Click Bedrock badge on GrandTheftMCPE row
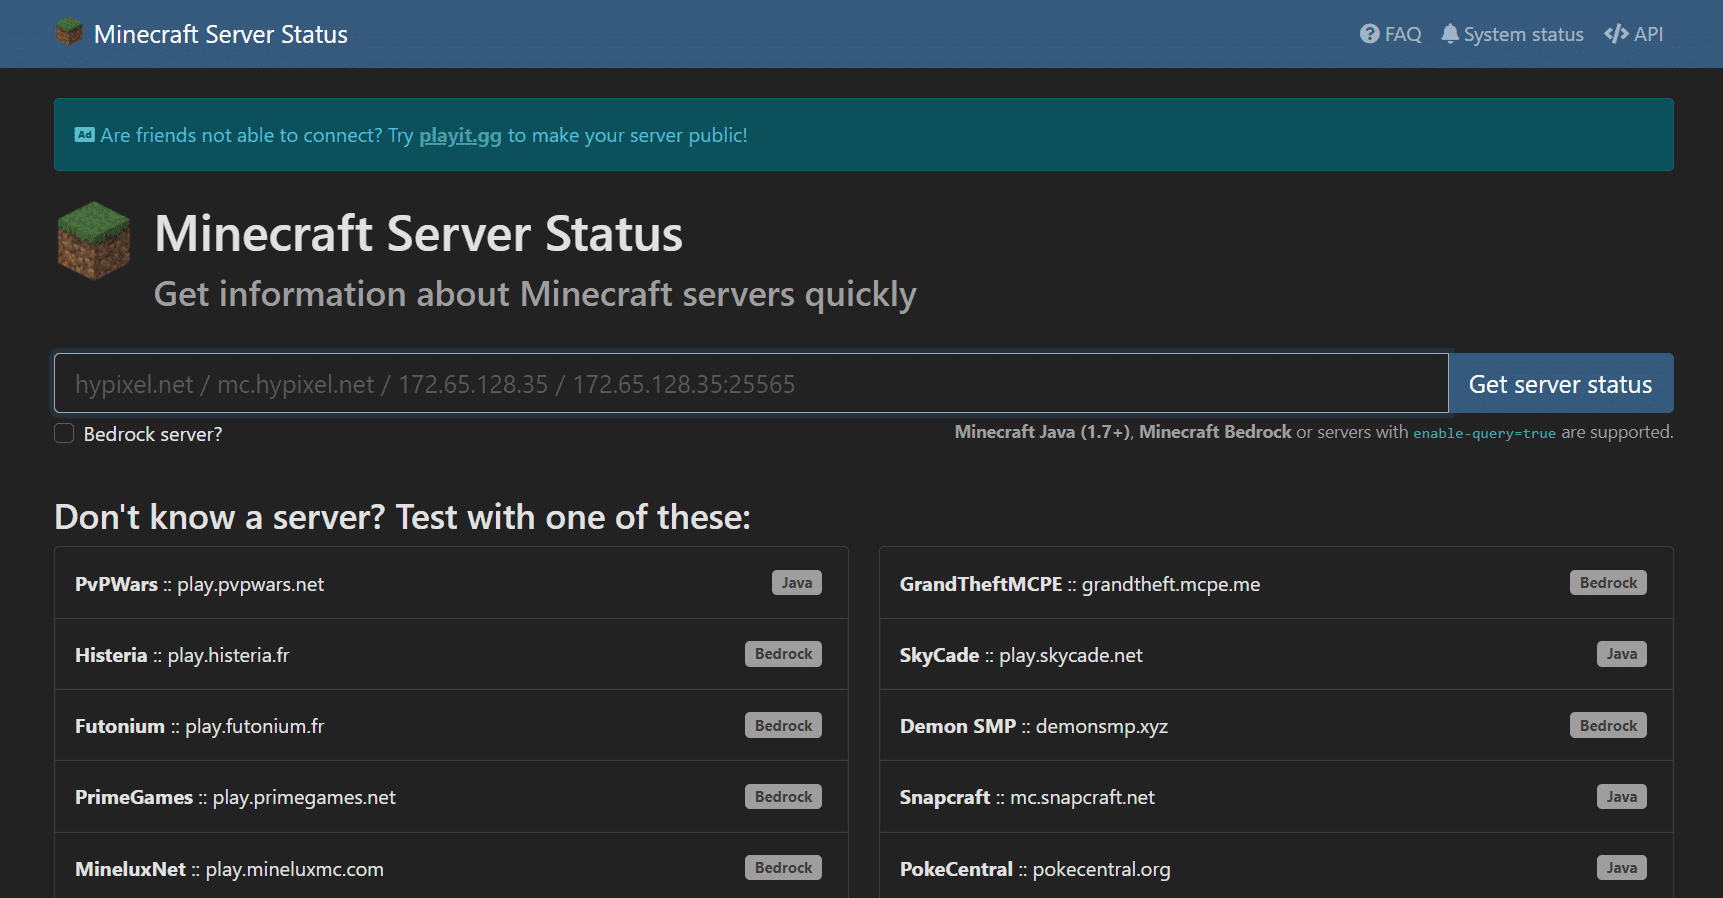1723x898 pixels. click(1608, 583)
